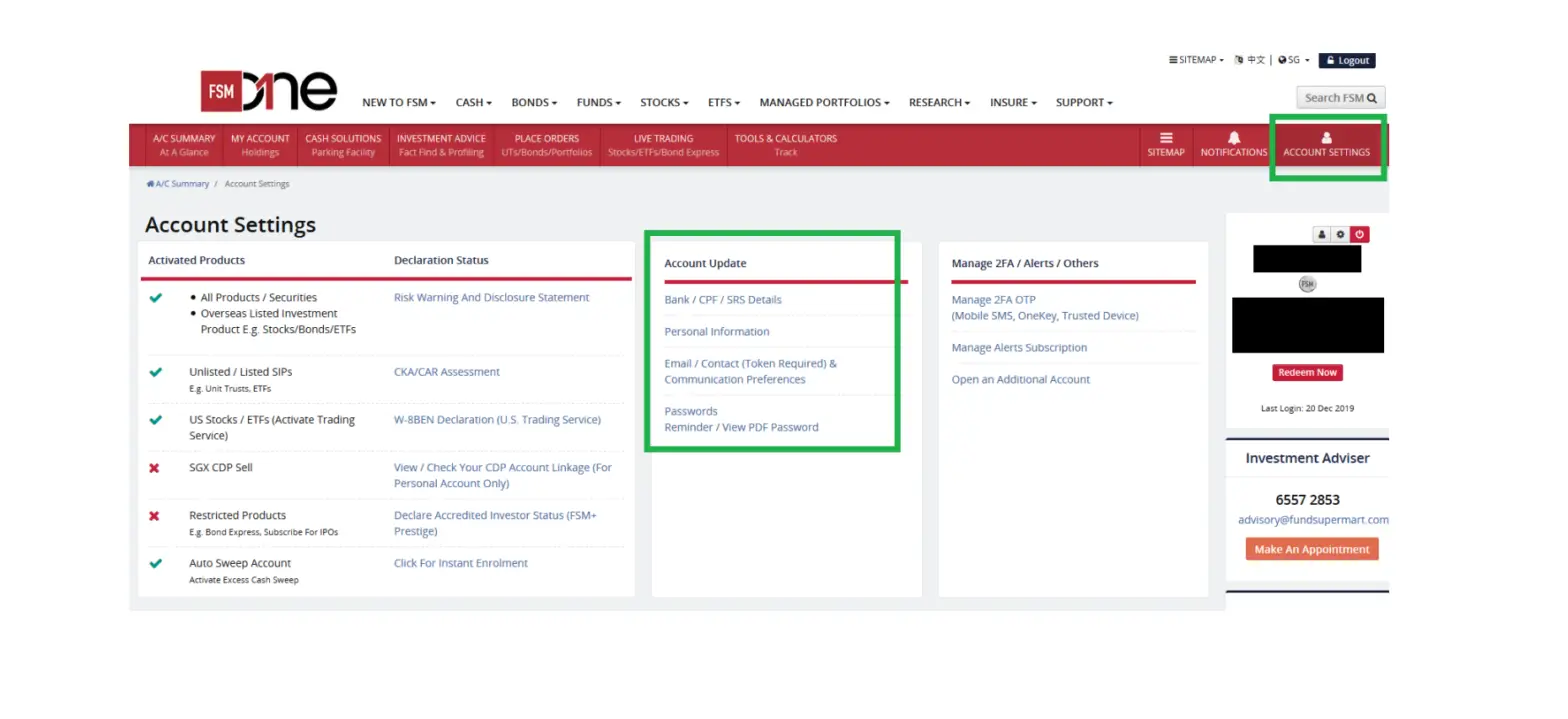
Task: Open the MY ACCOUNT Holdings tab
Action: [x=260, y=145]
